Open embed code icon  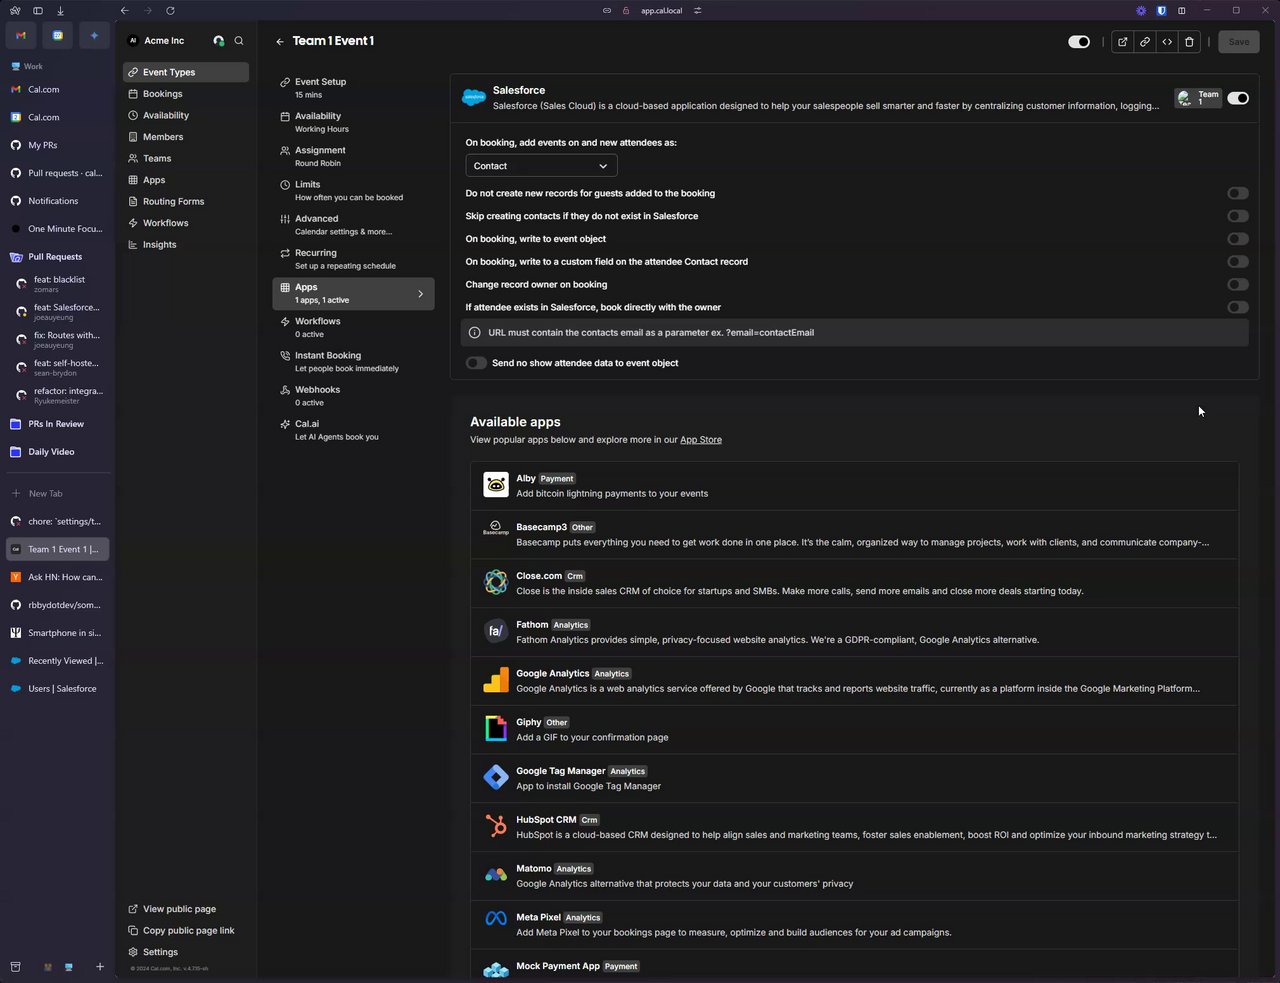tap(1167, 42)
